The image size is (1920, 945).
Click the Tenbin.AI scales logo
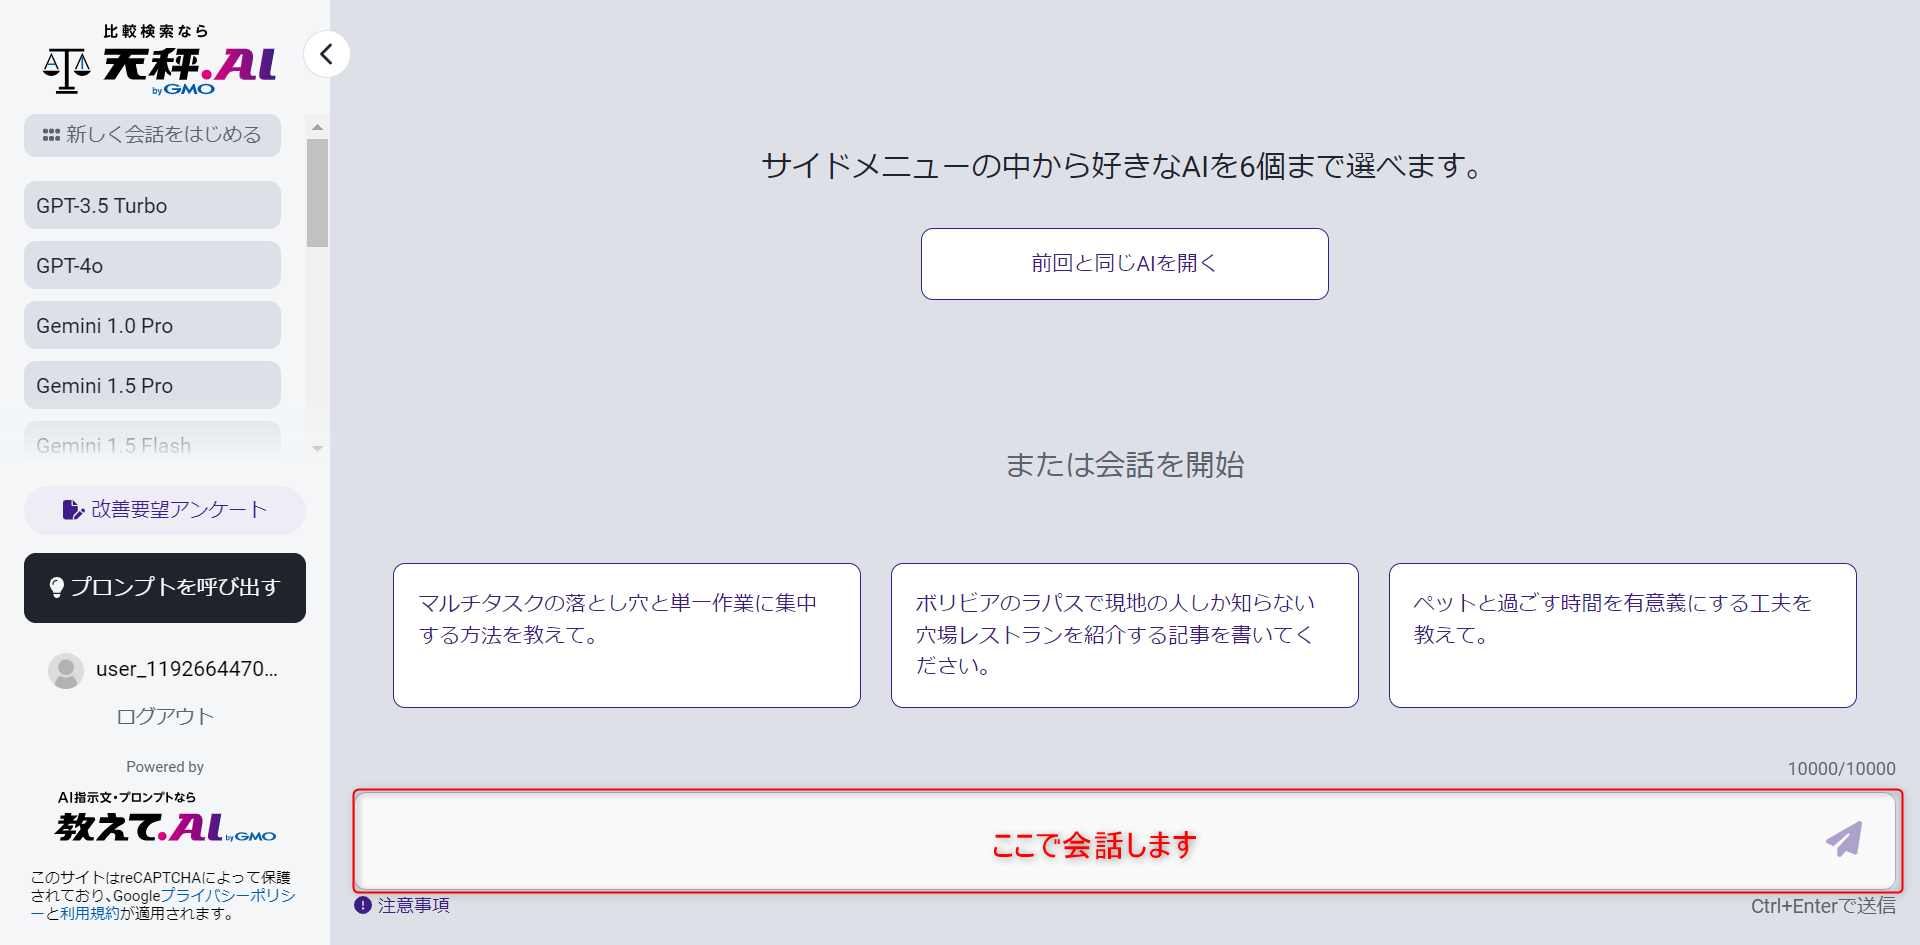159,60
